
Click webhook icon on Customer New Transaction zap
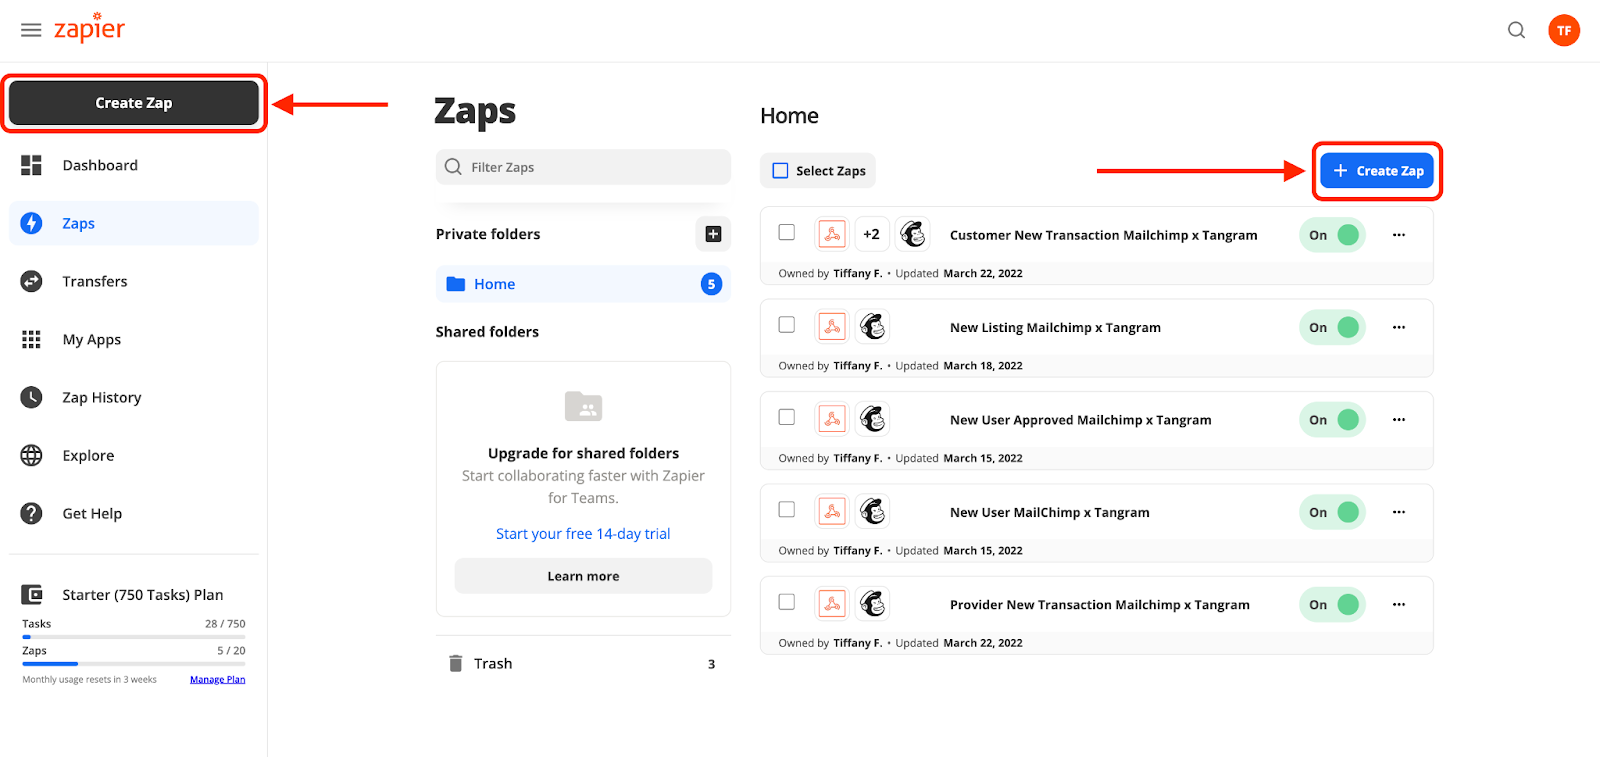pyautogui.click(x=832, y=234)
